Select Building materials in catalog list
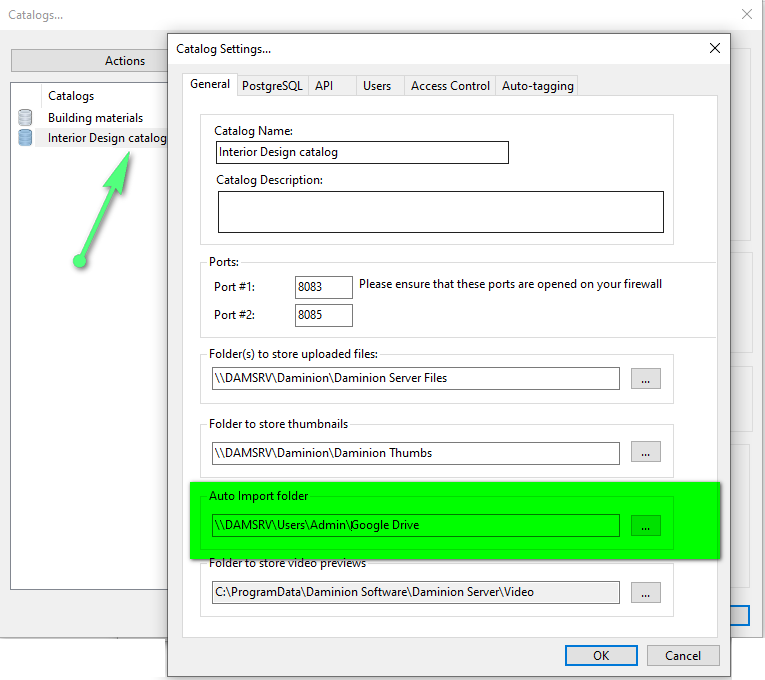 95,118
